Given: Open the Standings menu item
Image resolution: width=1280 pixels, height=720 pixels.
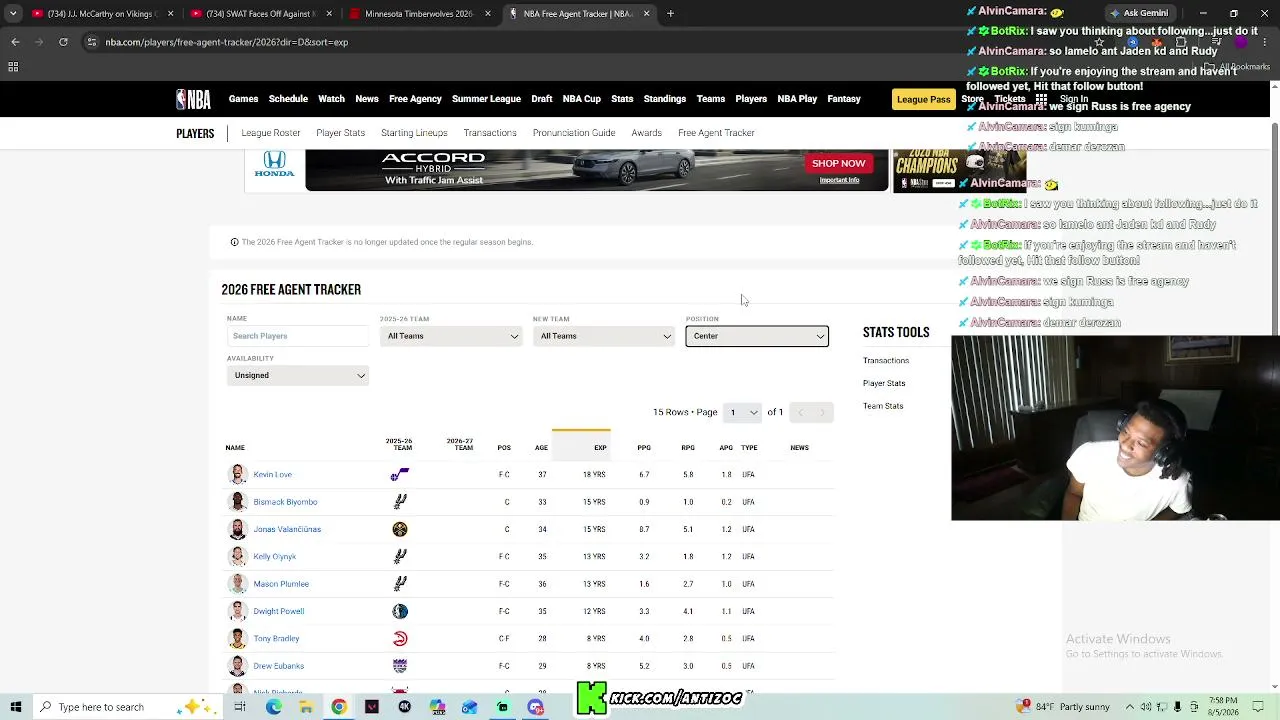Looking at the screenshot, I should [665, 99].
